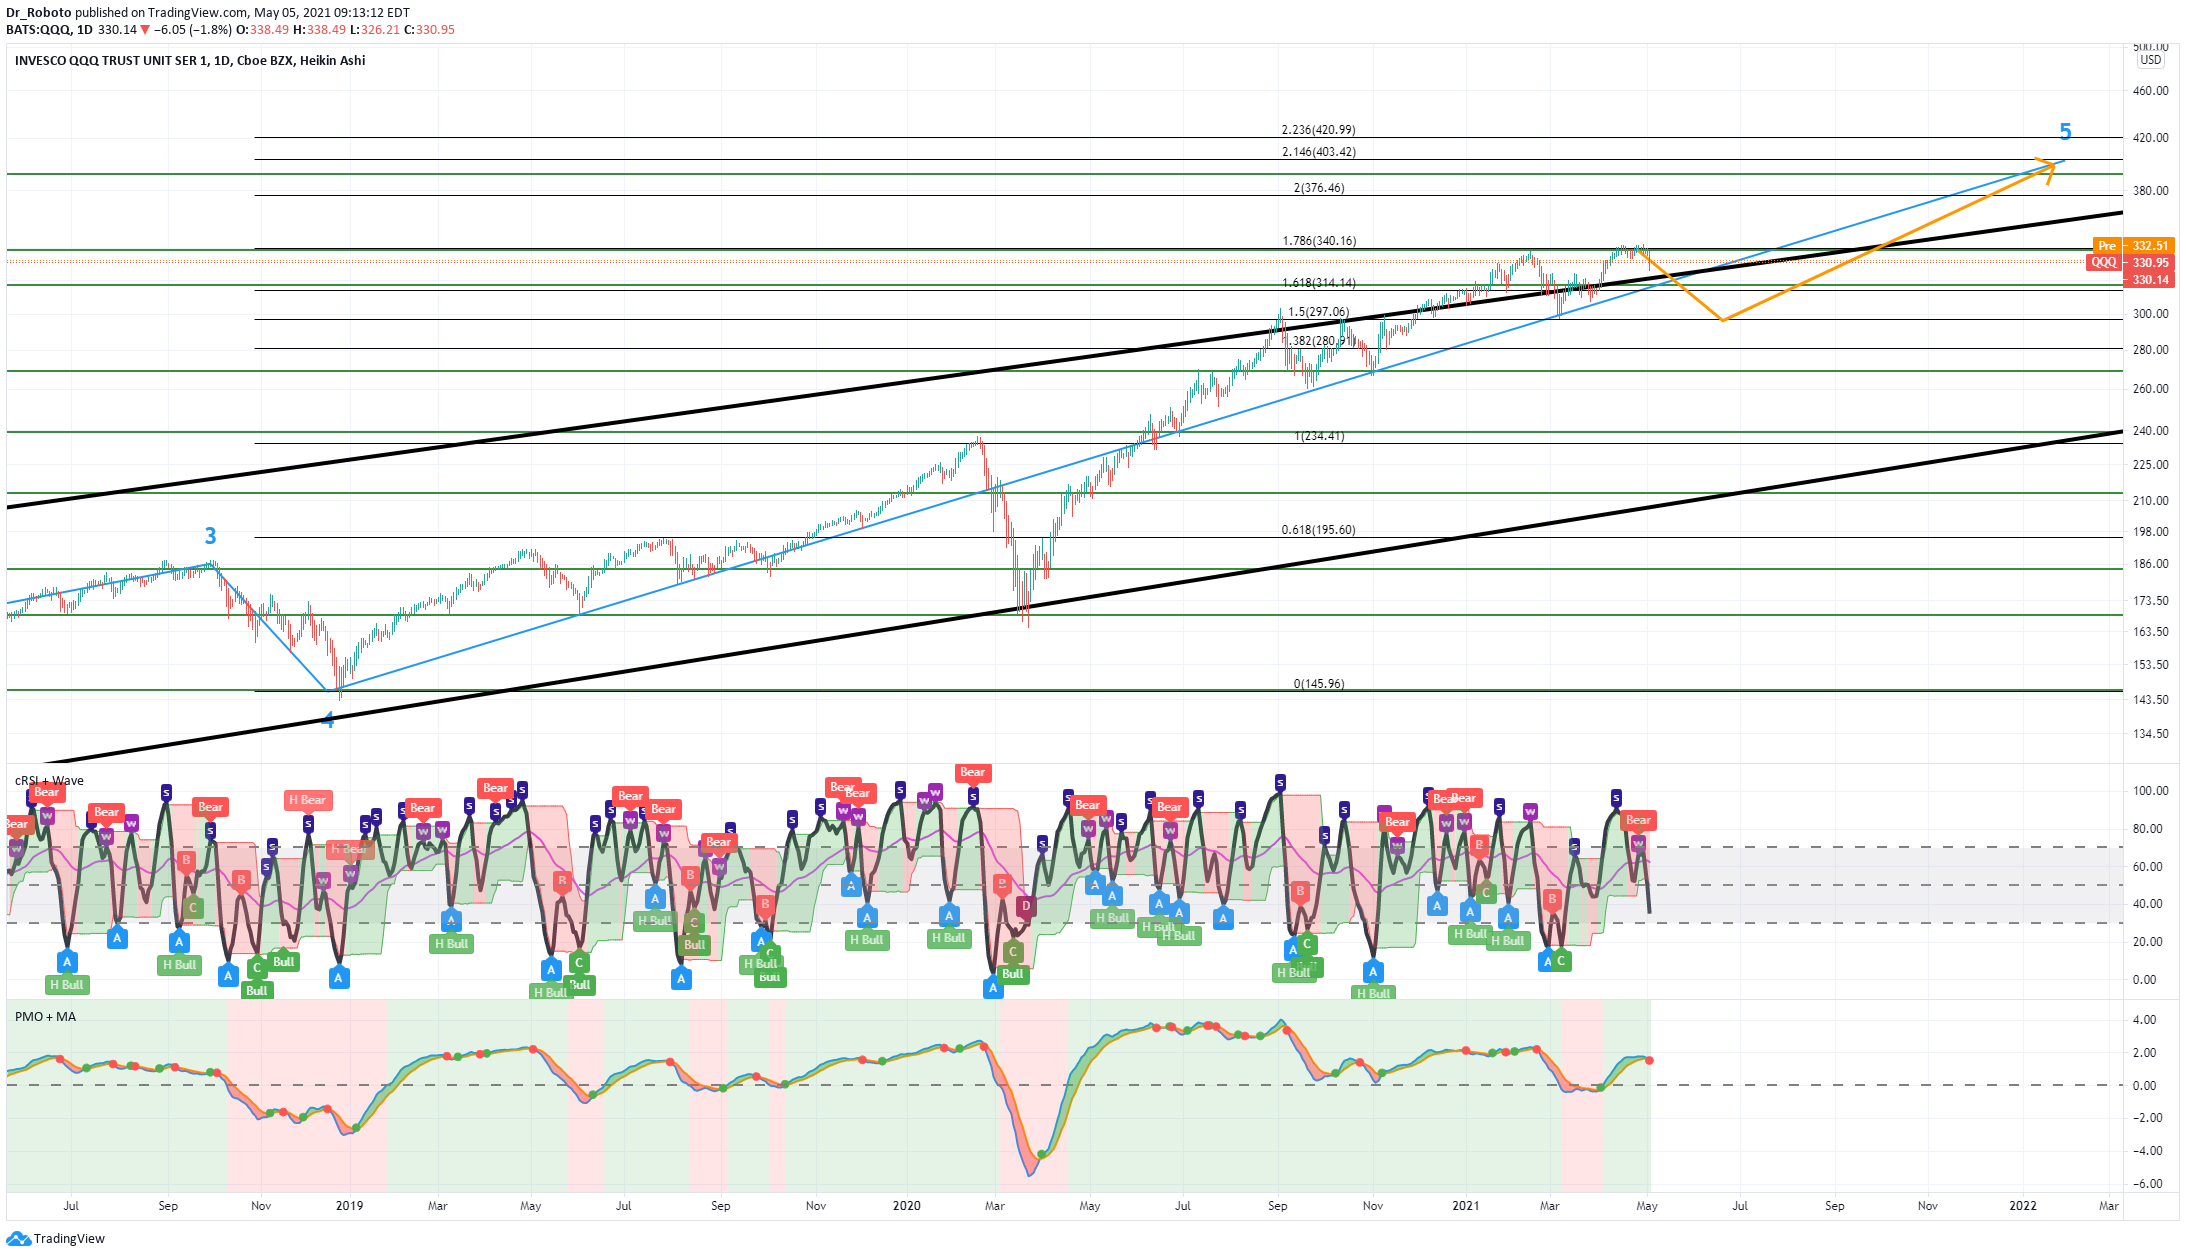Click the blue wave label '3'

coord(210,536)
